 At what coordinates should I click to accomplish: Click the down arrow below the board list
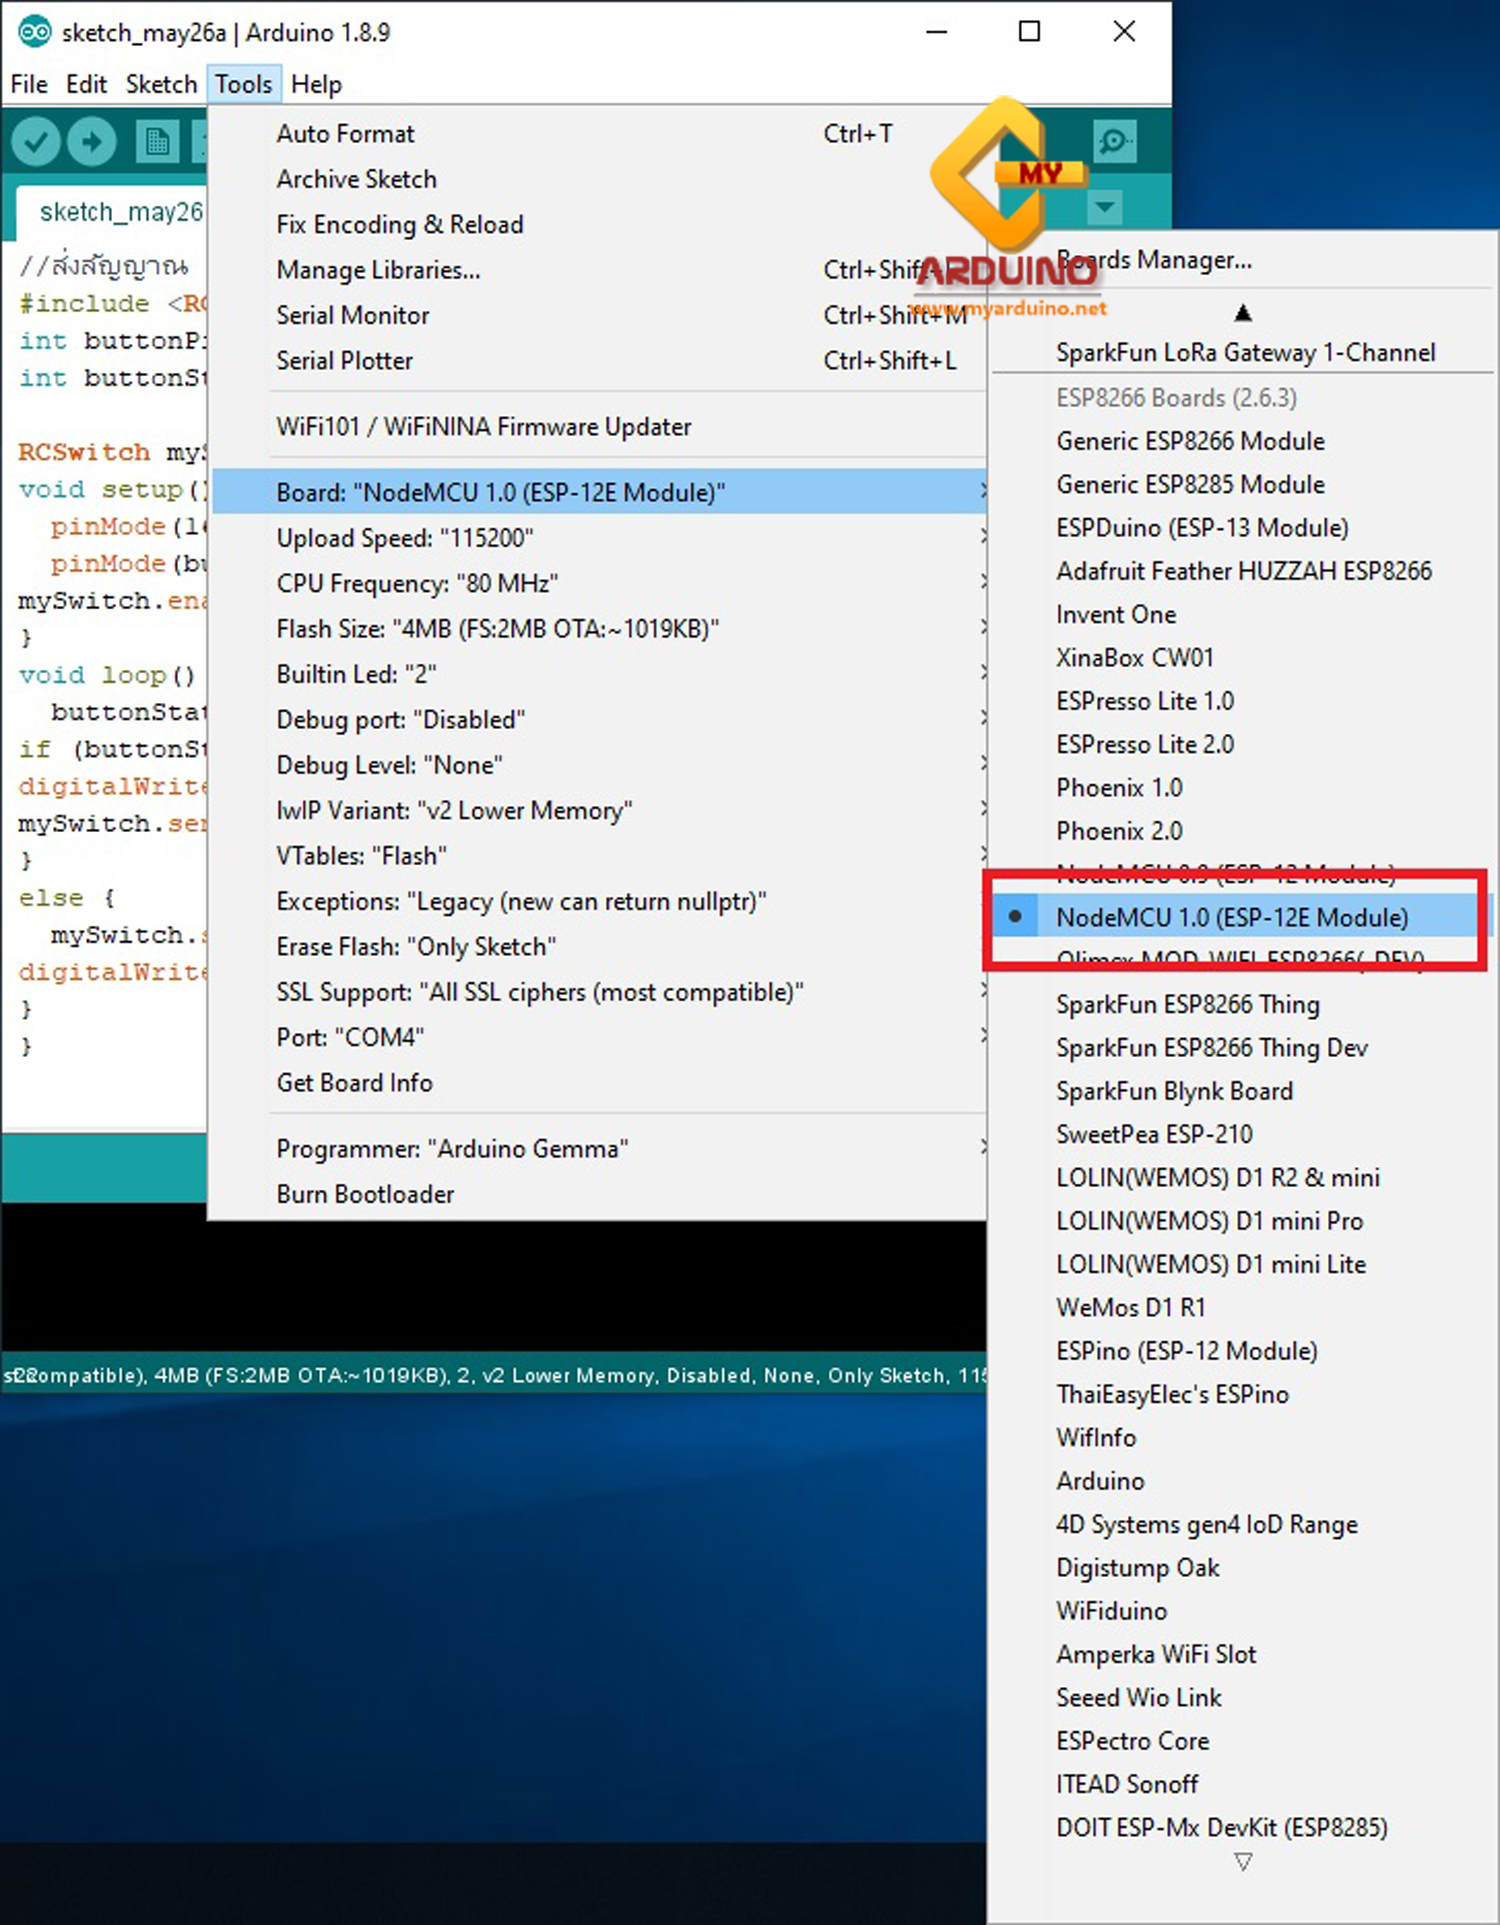pos(1242,1861)
